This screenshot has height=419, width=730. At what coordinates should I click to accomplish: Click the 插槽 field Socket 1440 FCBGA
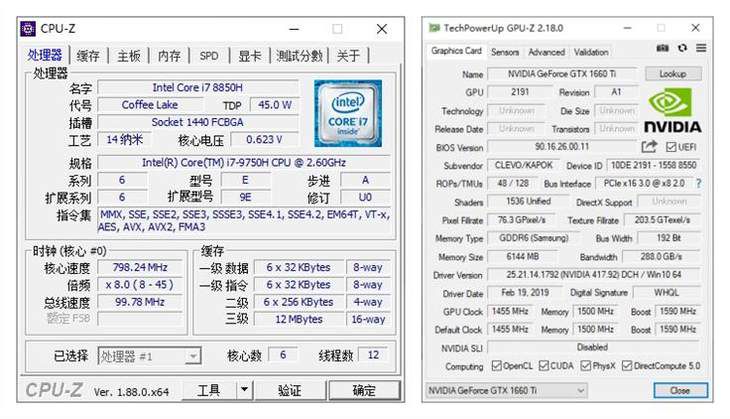click(x=198, y=122)
